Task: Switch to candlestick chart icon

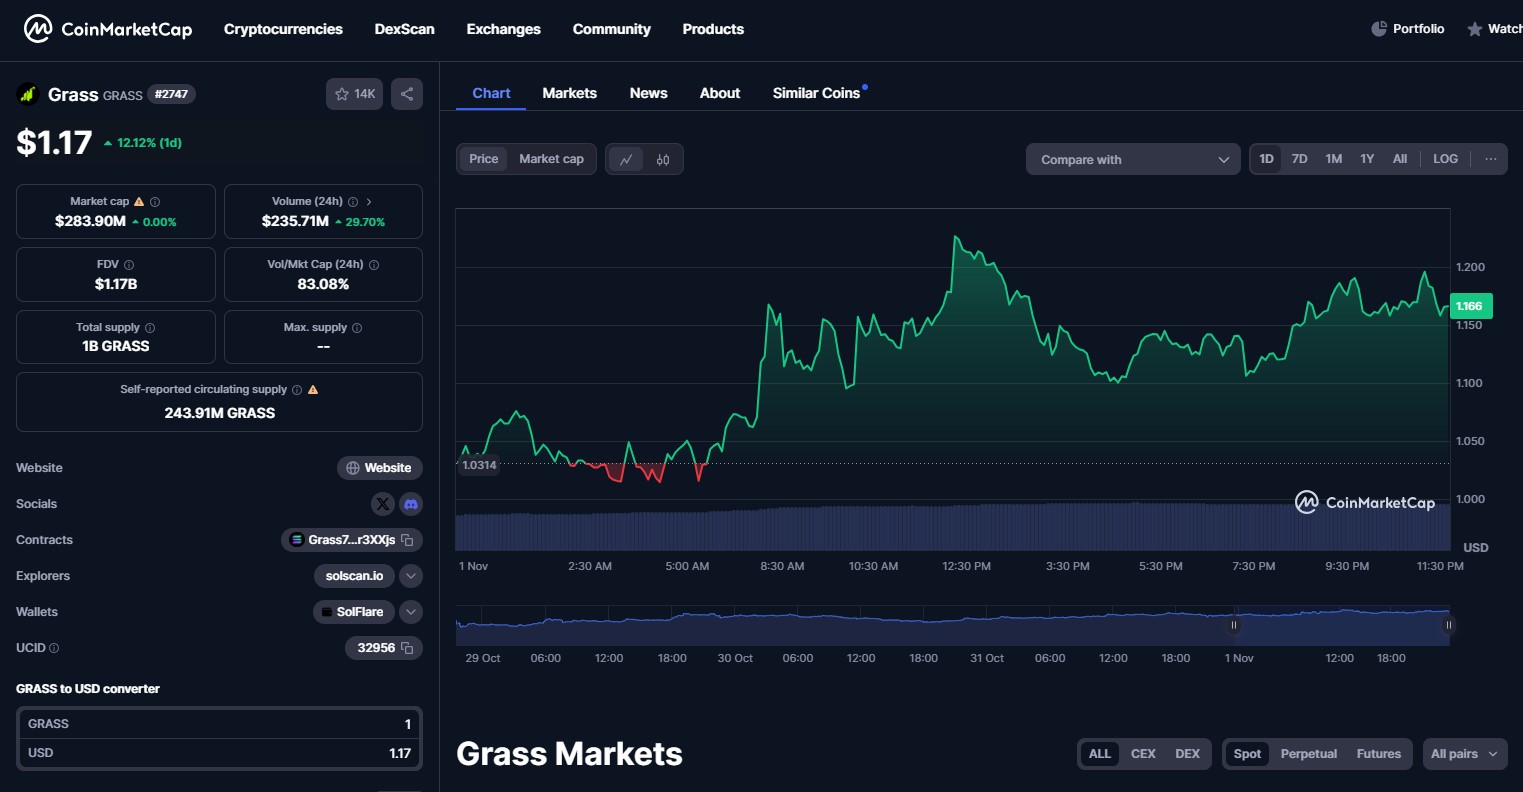Action: coord(663,159)
